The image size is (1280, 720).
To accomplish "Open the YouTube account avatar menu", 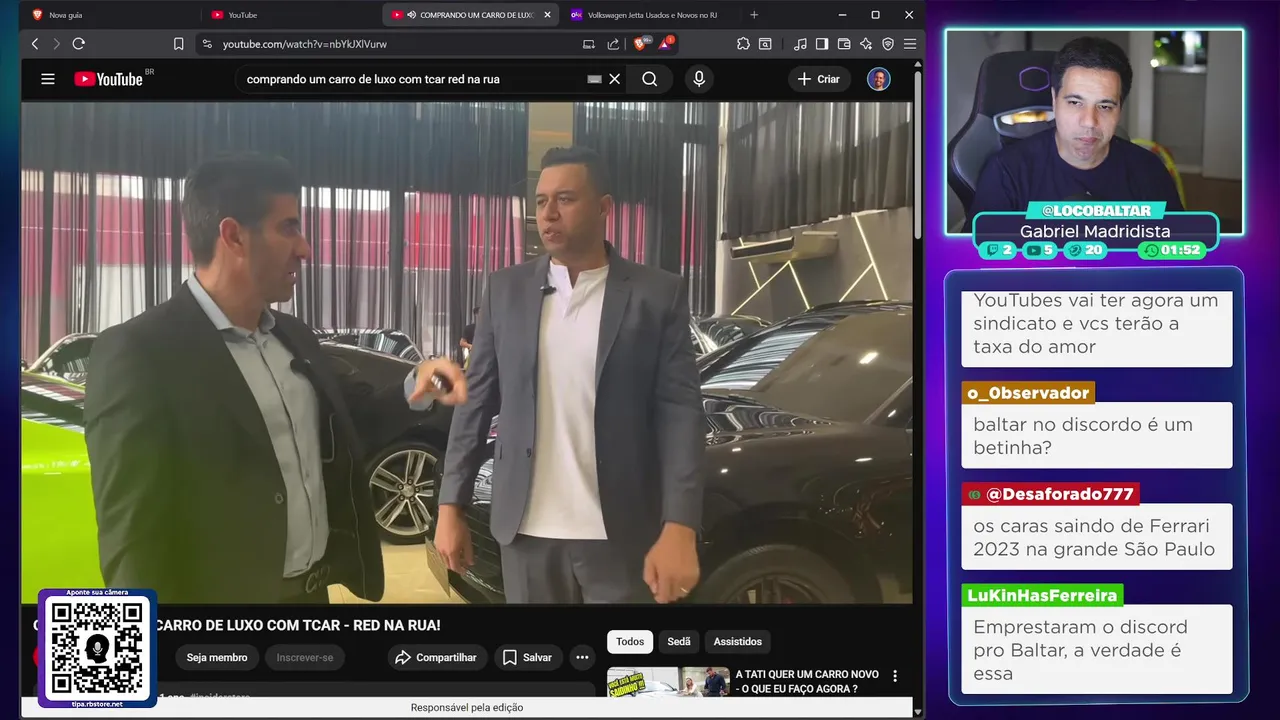I will click(x=879, y=79).
